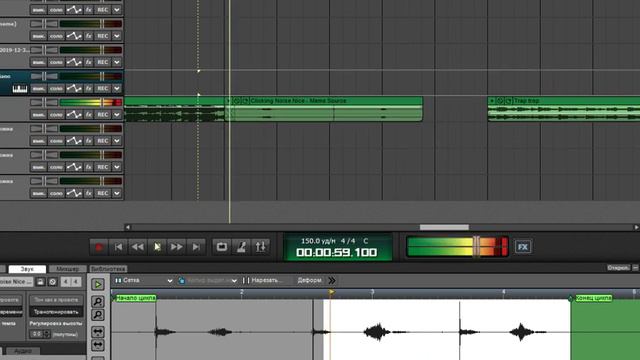Click the Нарезать... button

coord(262,280)
